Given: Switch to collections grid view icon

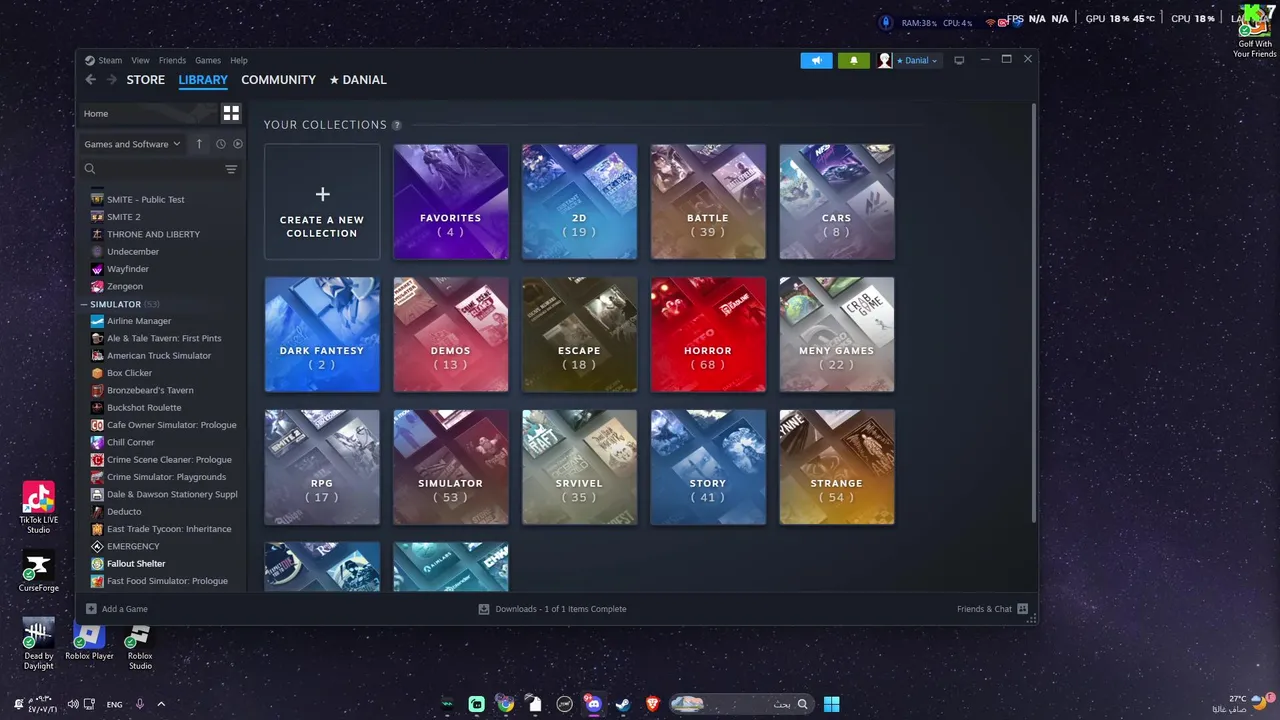Looking at the screenshot, I should [x=231, y=113].
